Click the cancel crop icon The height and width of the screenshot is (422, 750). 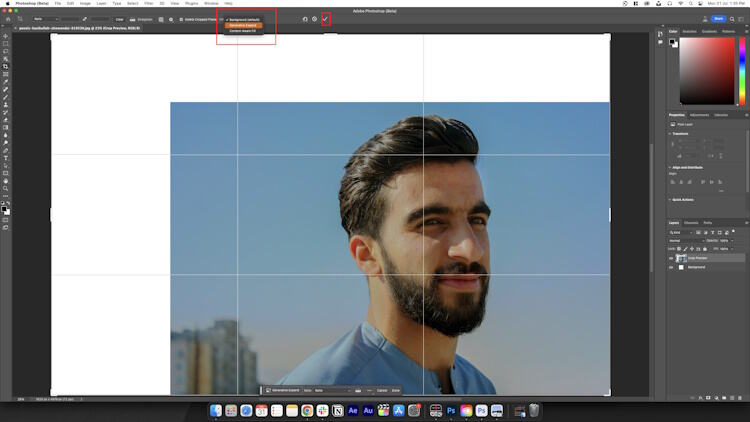coord(314,18)
